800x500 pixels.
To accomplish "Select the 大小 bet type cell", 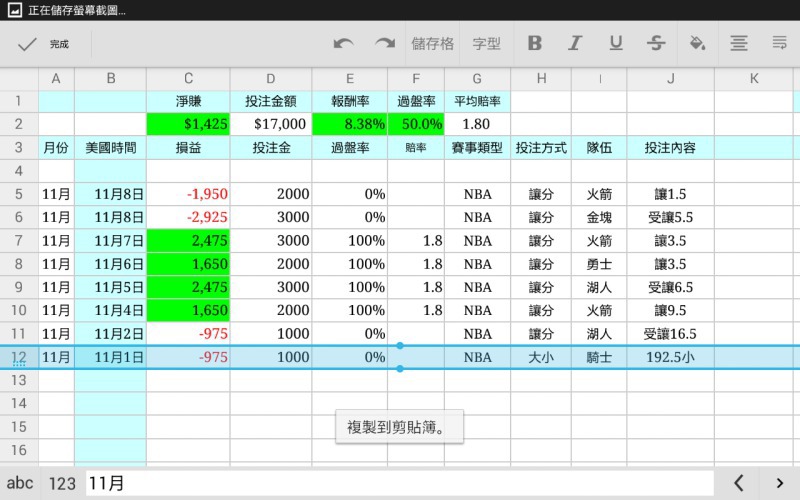I will click(x=541, y=357).
